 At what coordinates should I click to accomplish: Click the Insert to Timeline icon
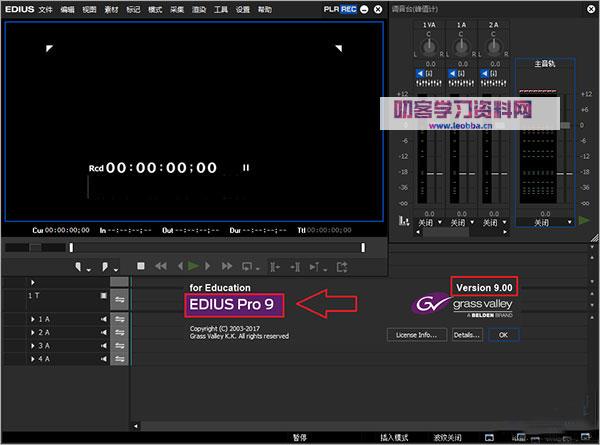point(274,267)
